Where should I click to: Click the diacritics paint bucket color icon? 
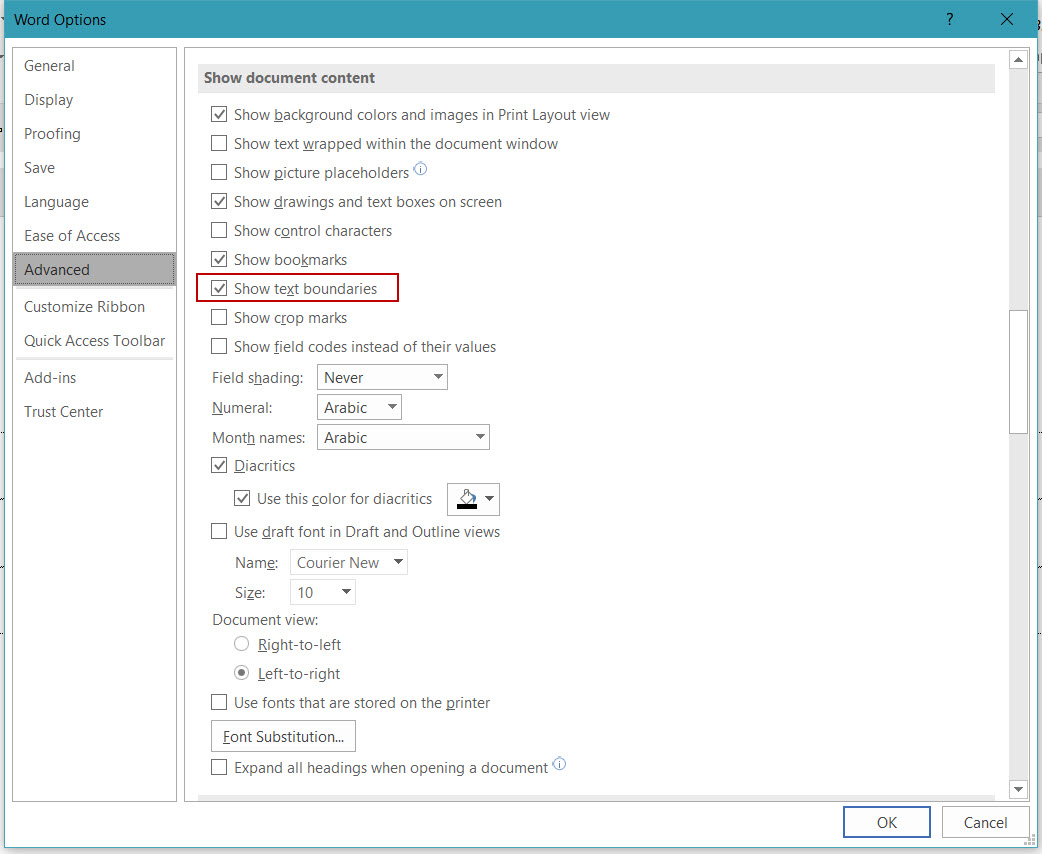(x=467, y=499)
